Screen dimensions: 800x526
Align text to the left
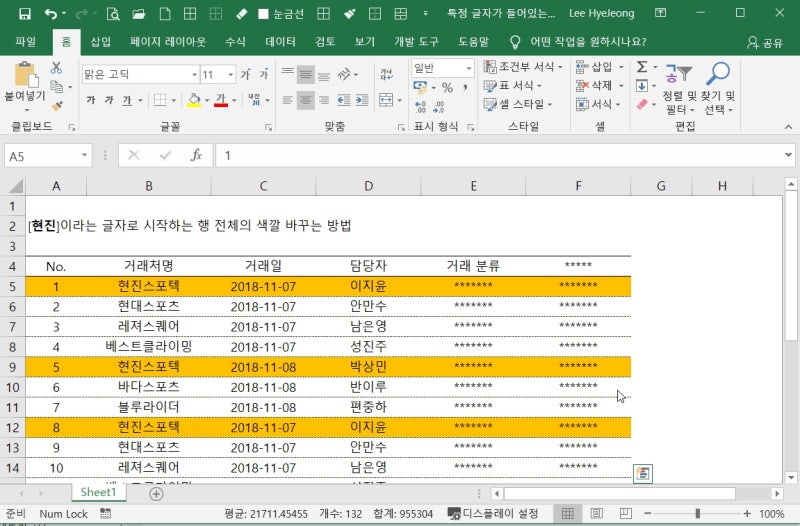[288, 100]
